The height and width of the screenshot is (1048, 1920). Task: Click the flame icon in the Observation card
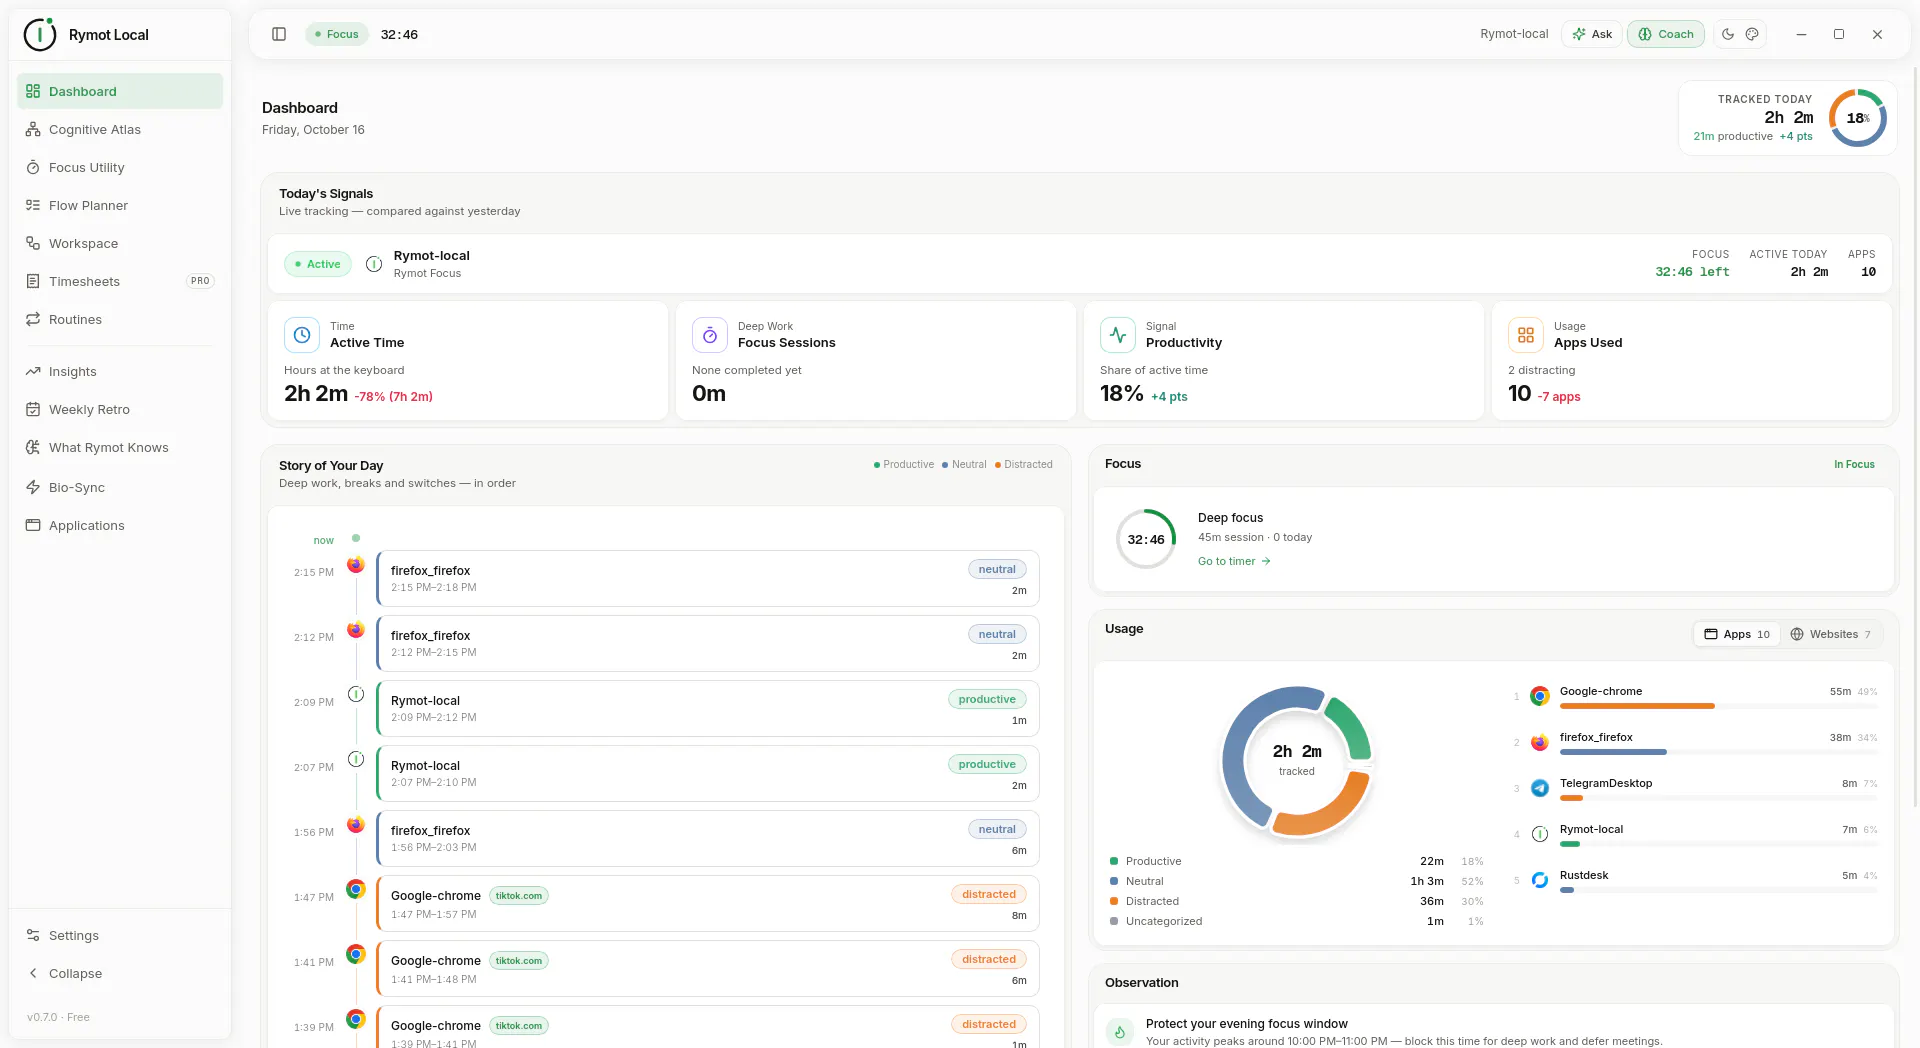tap(1120, 1032)
